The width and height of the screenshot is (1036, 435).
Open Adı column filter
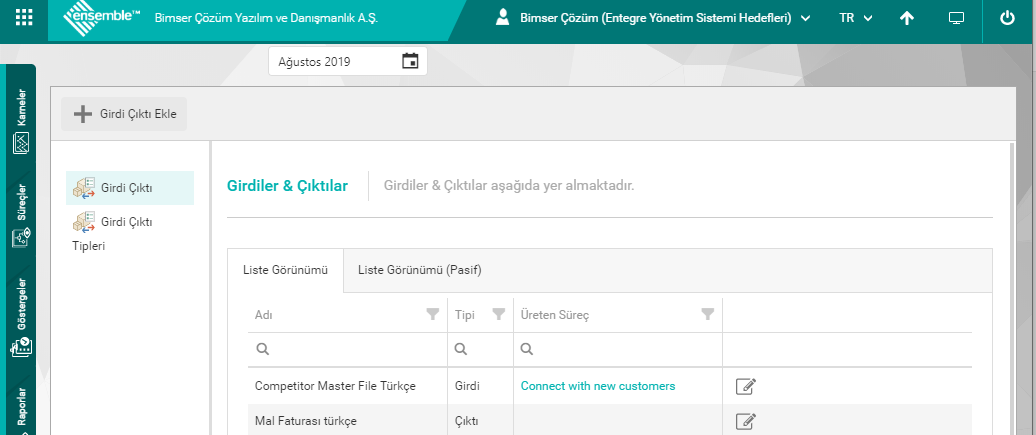click(x=432, y=314)
